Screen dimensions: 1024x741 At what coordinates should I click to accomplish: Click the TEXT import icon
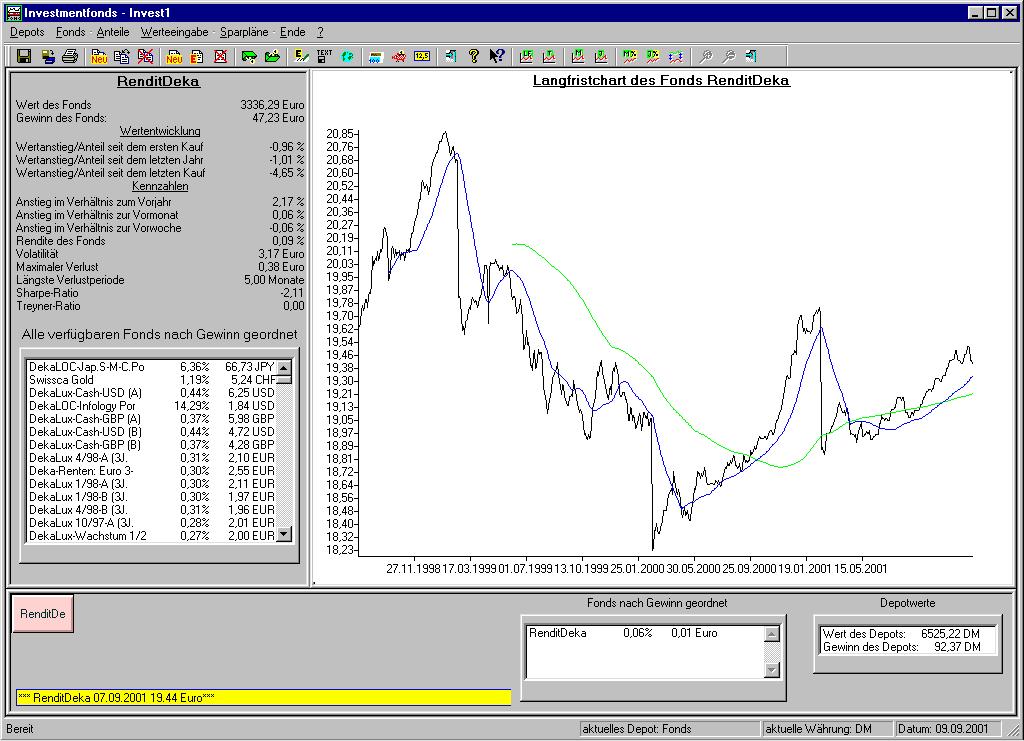[324, 56]
